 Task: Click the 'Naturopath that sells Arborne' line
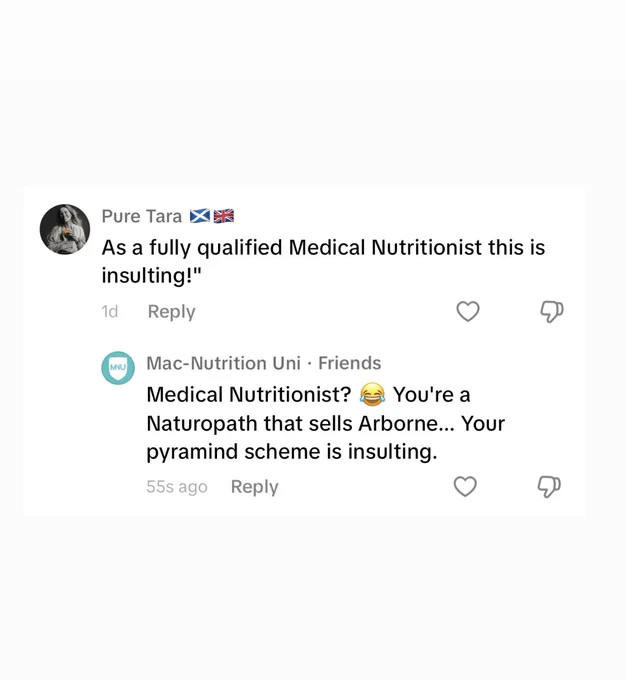pyautogui.click(x=300, y=423)
